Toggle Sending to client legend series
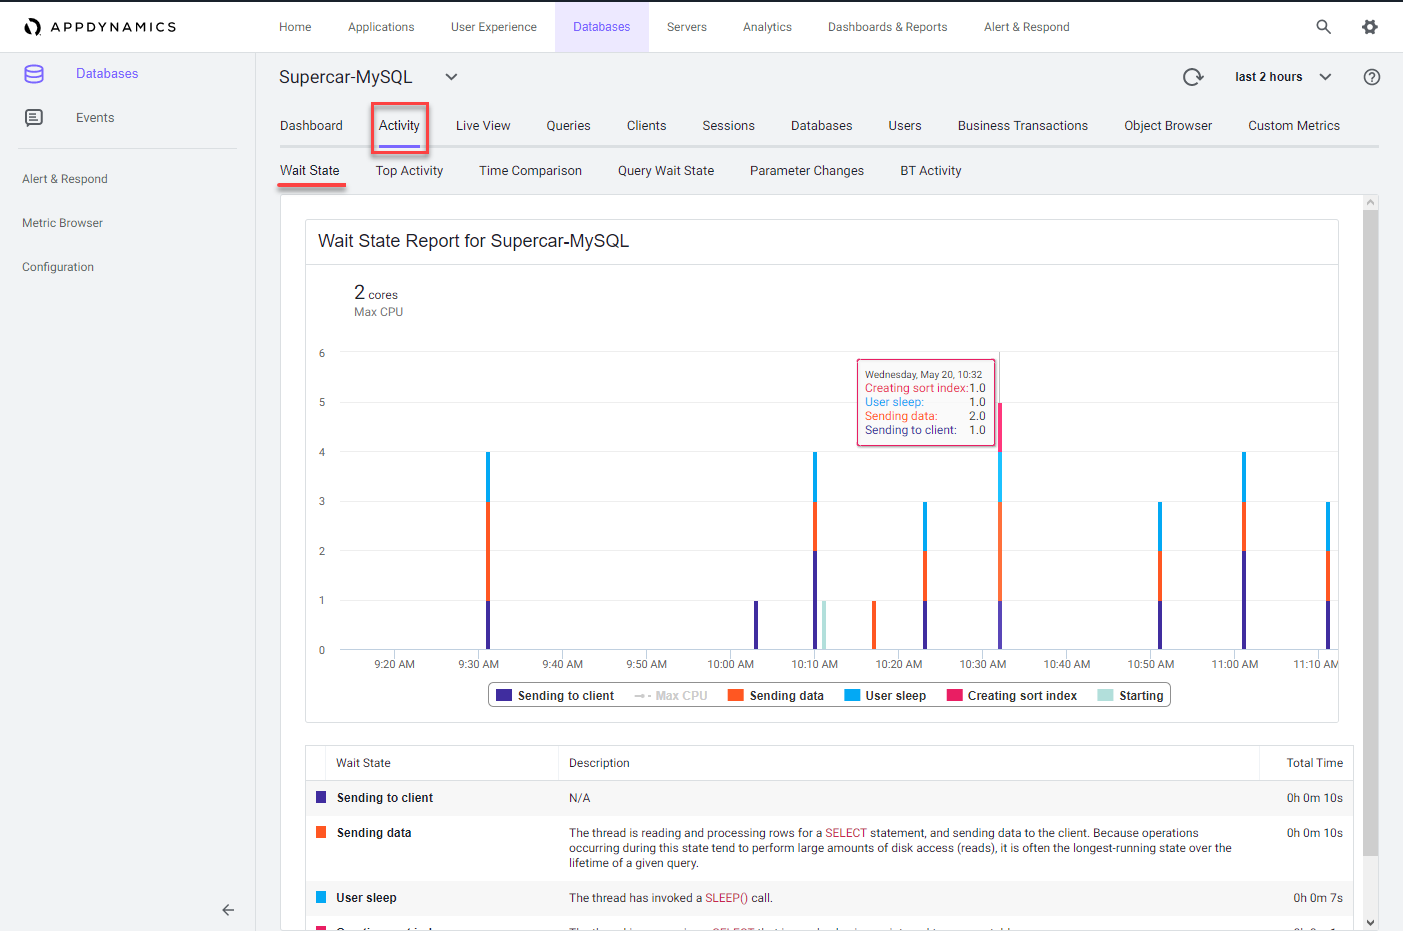This screenshot has height=931, width=1403. 555,696
